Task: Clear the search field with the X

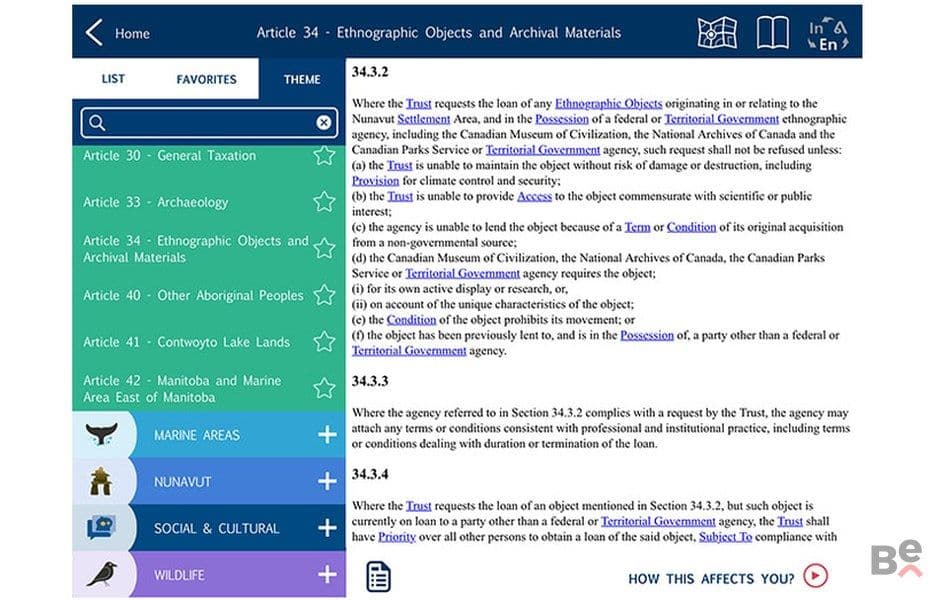Action: (x=323, y=123)
